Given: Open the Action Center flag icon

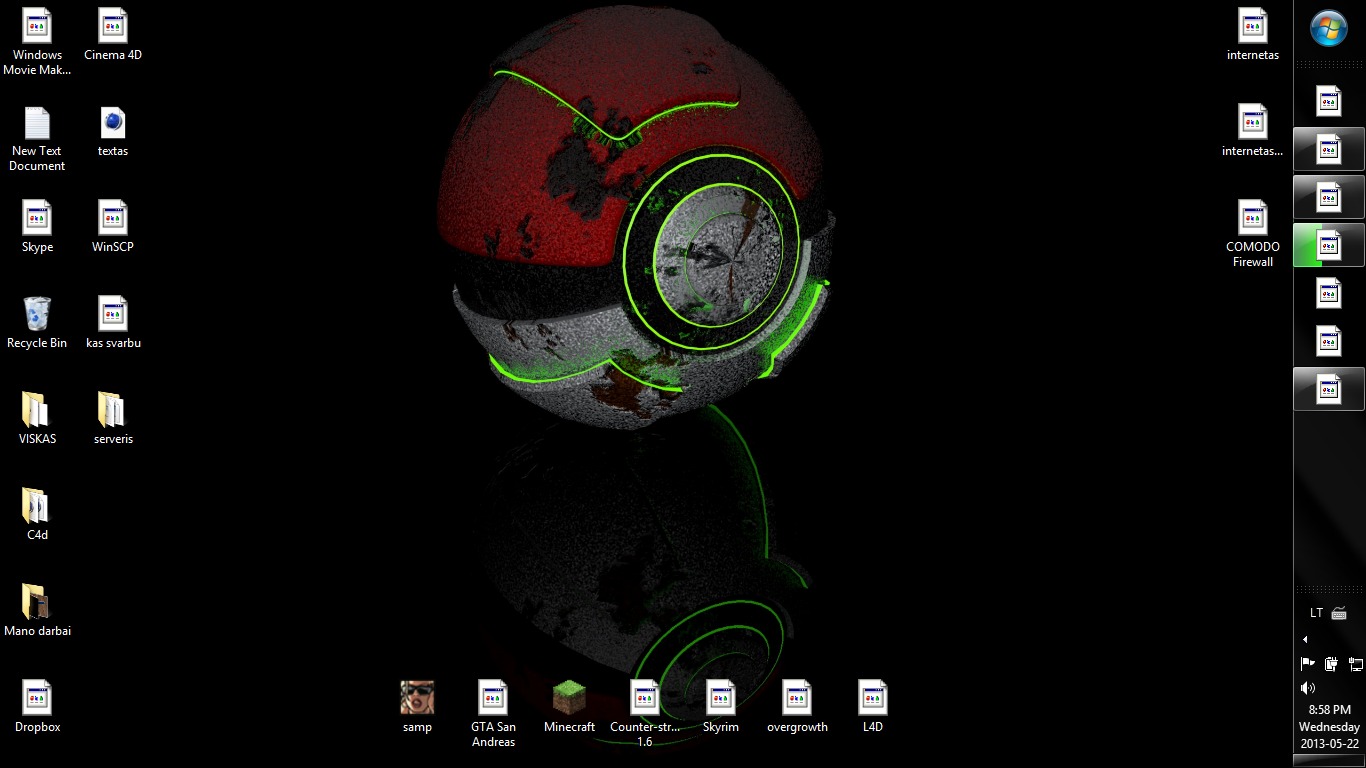Looking at the screenshot, I should [1307, 663].
